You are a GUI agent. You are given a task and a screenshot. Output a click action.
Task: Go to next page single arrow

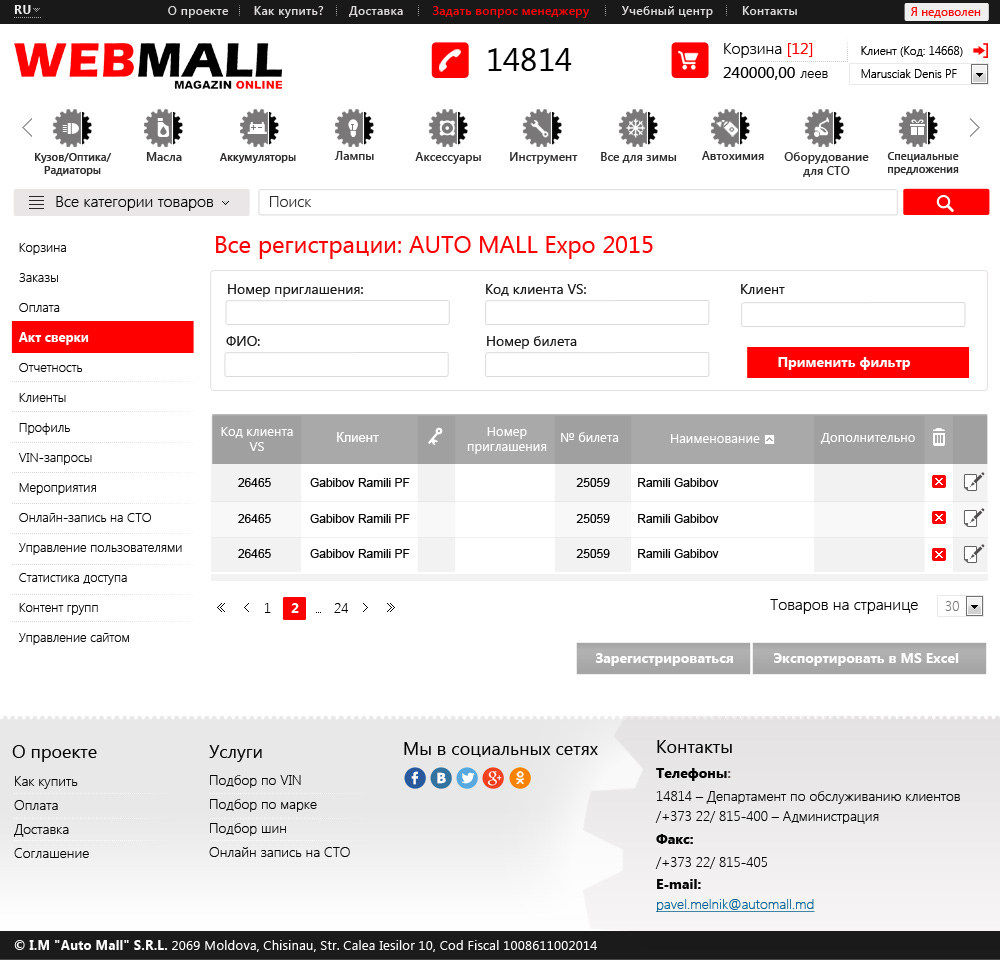(x=365, y=607)
